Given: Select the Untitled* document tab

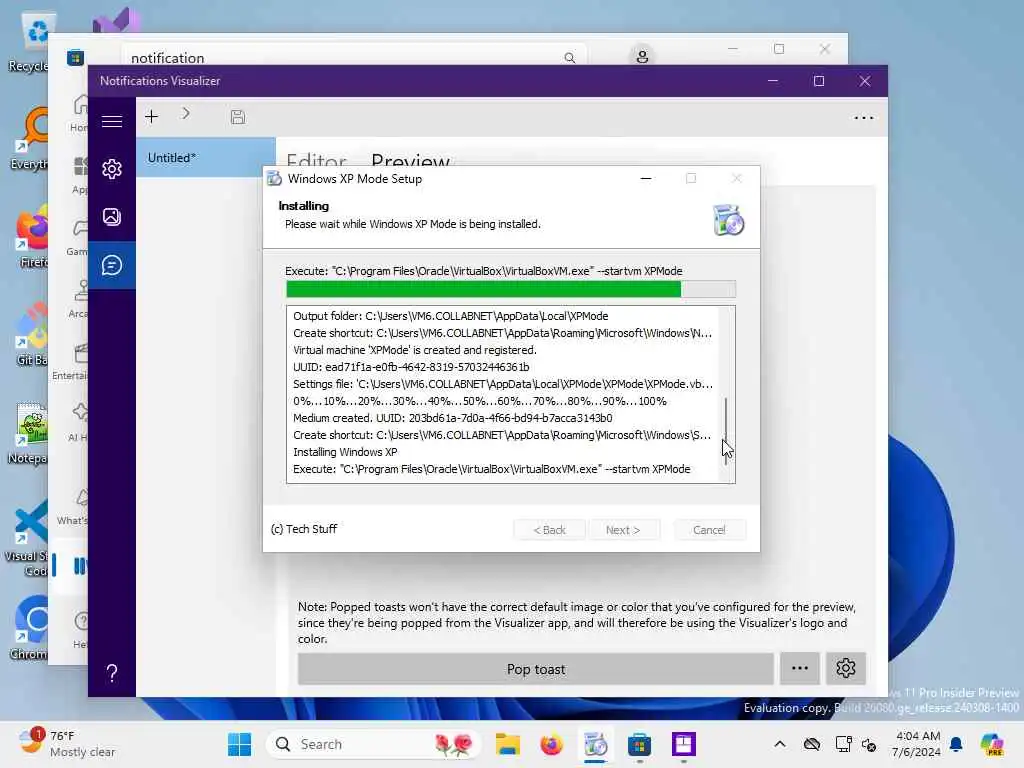Looking at the screenshot, I should tap(206, 157).
